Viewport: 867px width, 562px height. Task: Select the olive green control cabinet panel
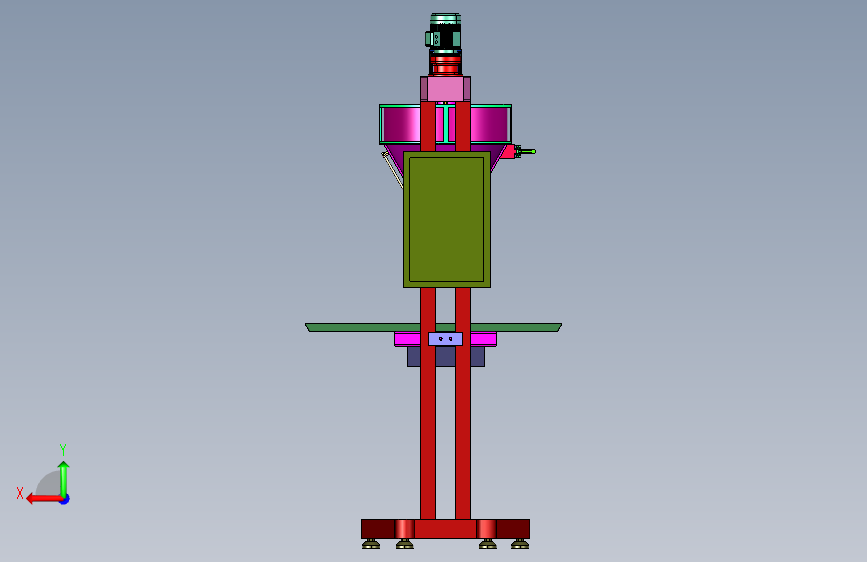[x=447, y=220]
